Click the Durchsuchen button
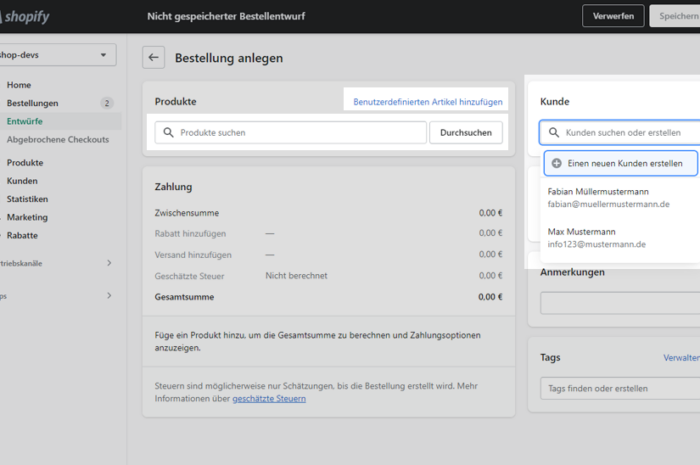 [466, 133]
